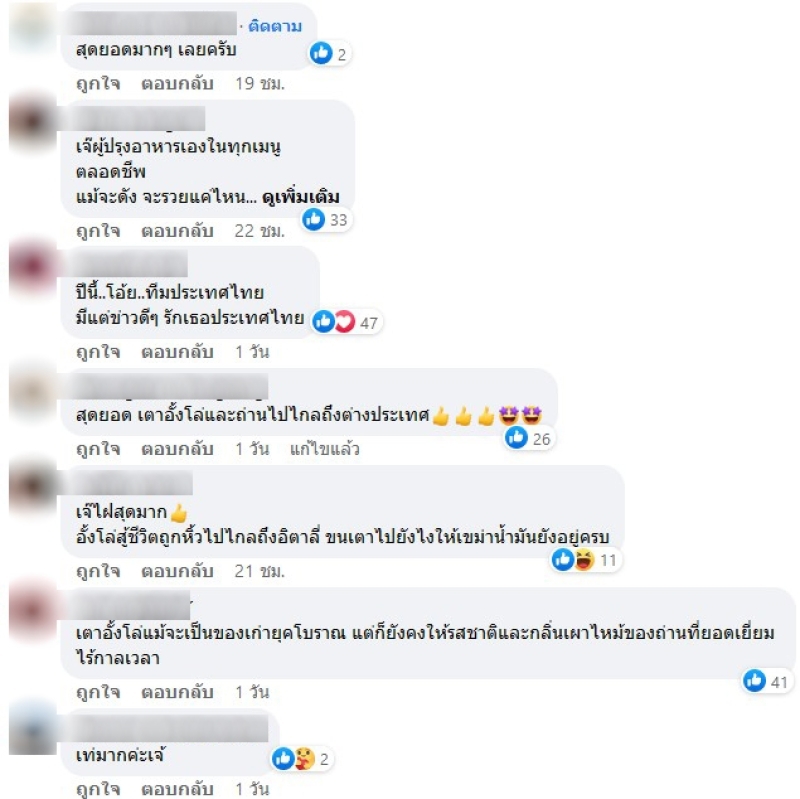Open the care emoji reaction on the last comment
800x799 pixels.
coord(305,759)
